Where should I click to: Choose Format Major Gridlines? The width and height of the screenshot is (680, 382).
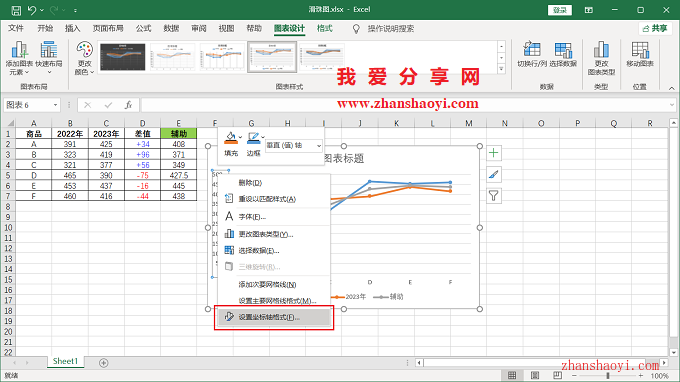(x=274, y=300)
